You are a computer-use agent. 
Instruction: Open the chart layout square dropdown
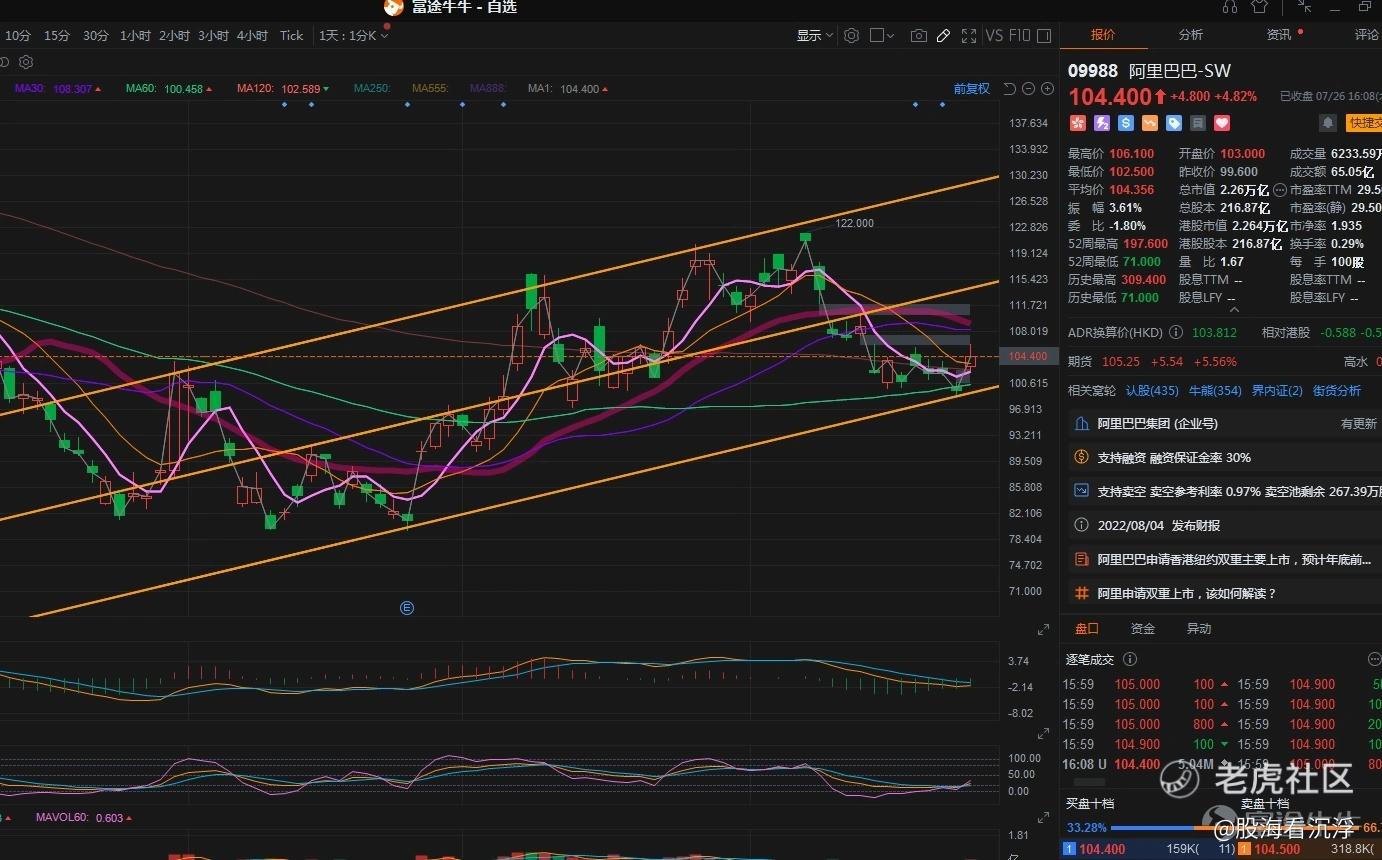tap(882, 36)
